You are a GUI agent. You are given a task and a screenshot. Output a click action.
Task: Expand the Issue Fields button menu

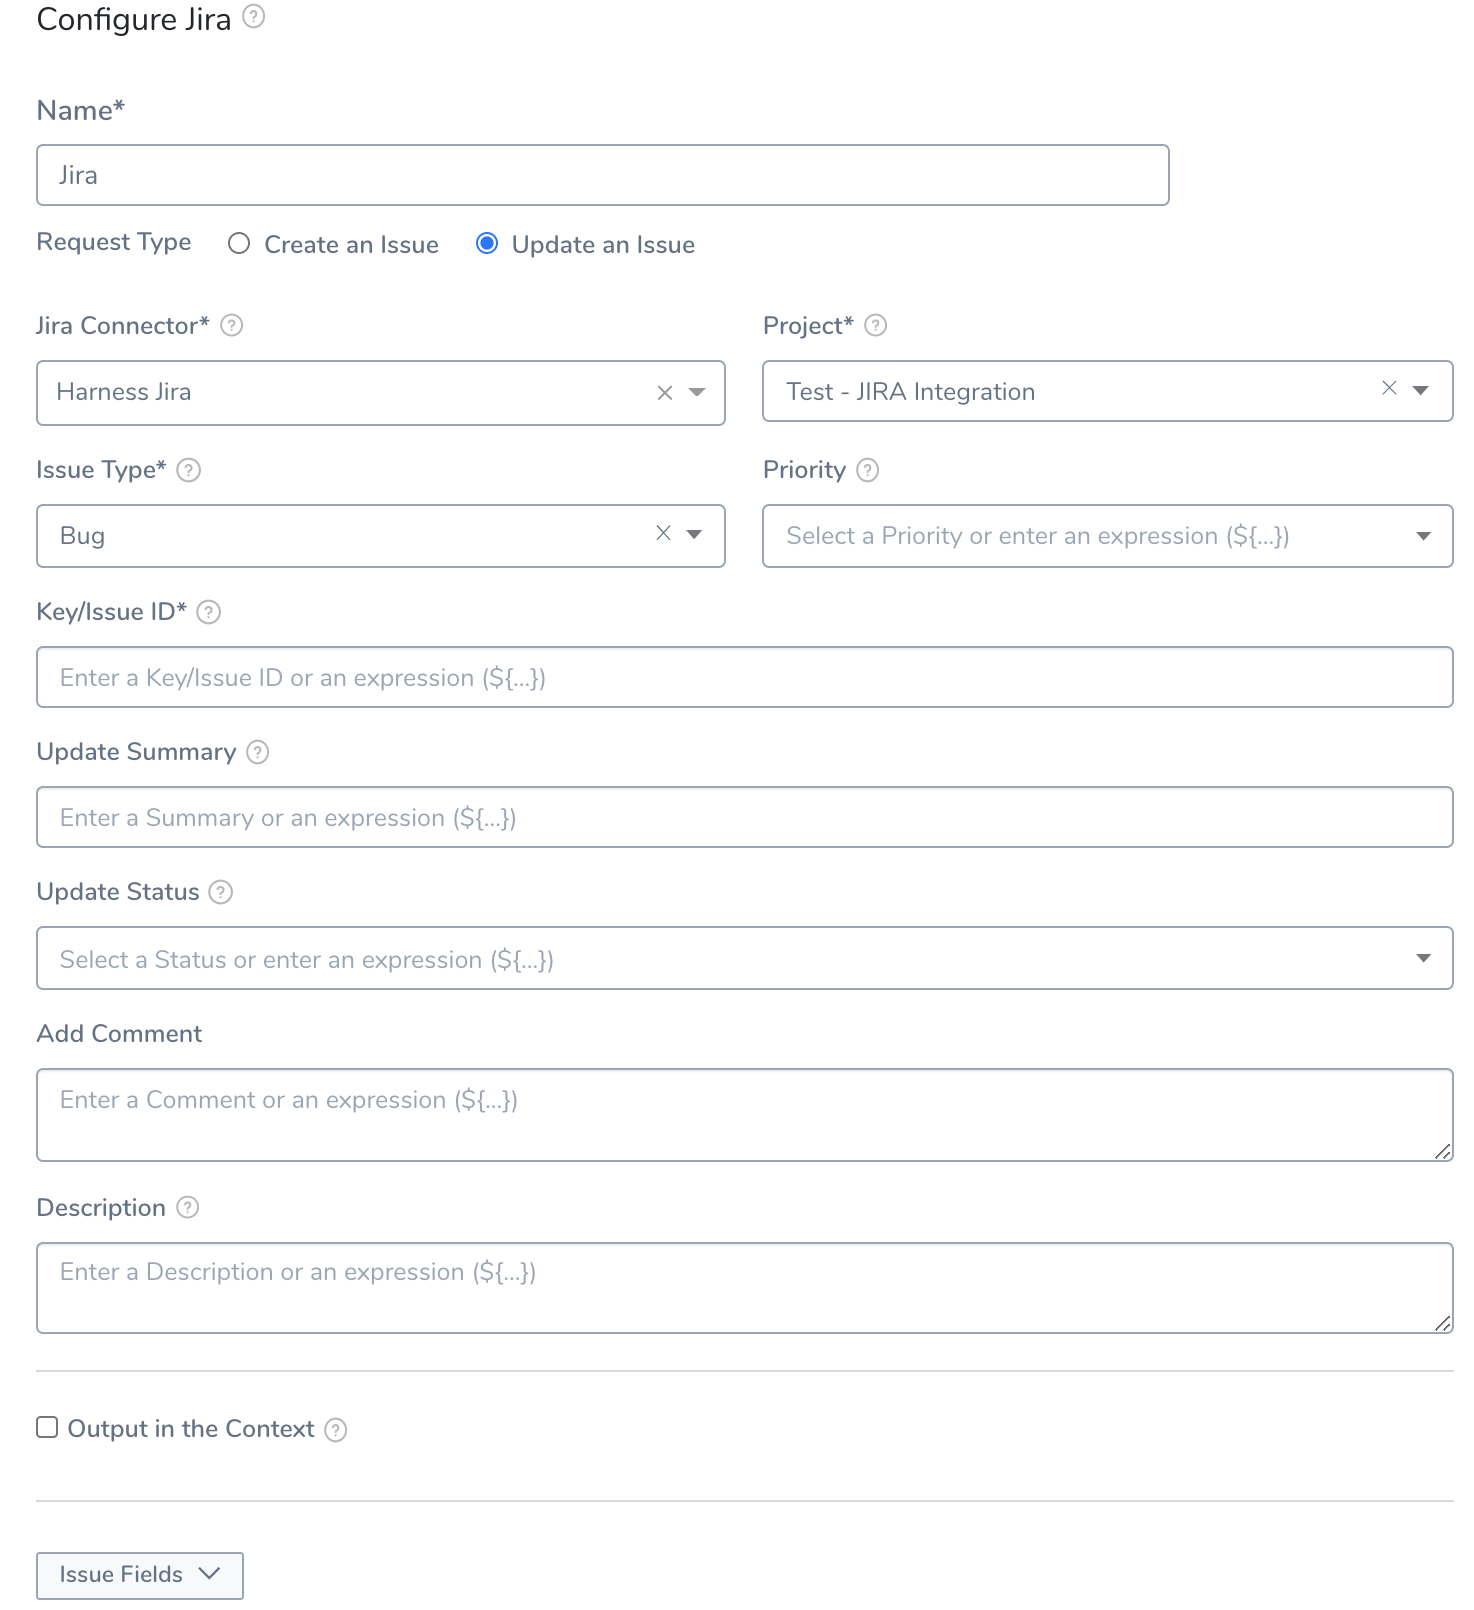(140, 1575)
